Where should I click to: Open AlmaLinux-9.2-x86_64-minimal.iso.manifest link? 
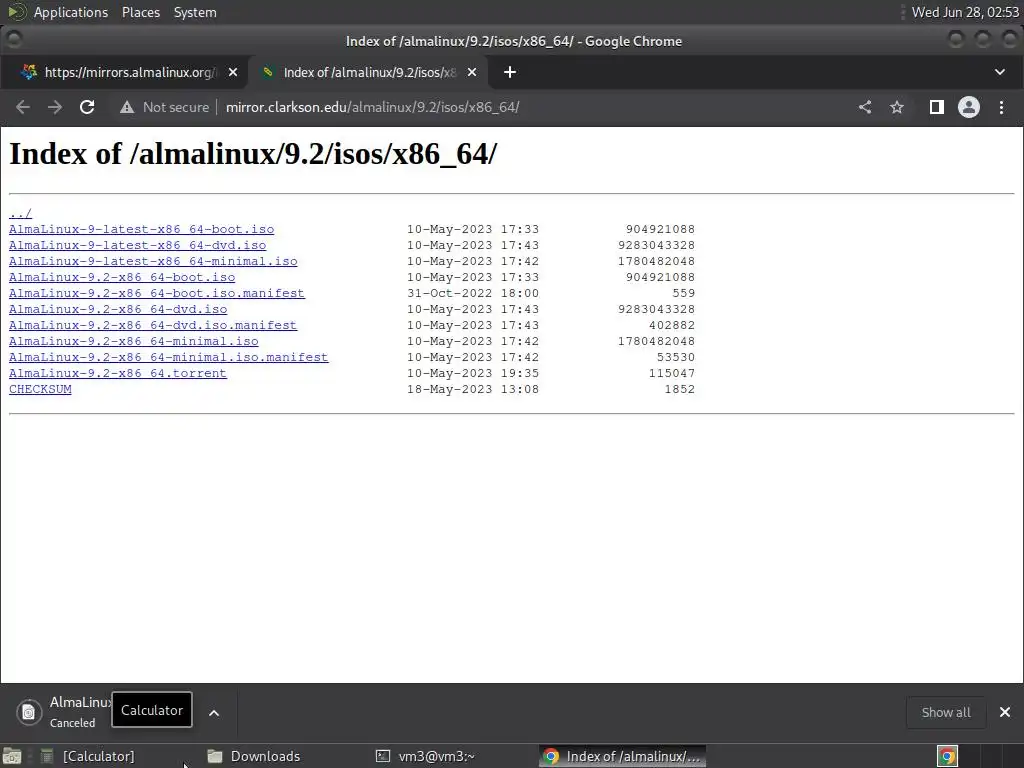click(168, 357)
